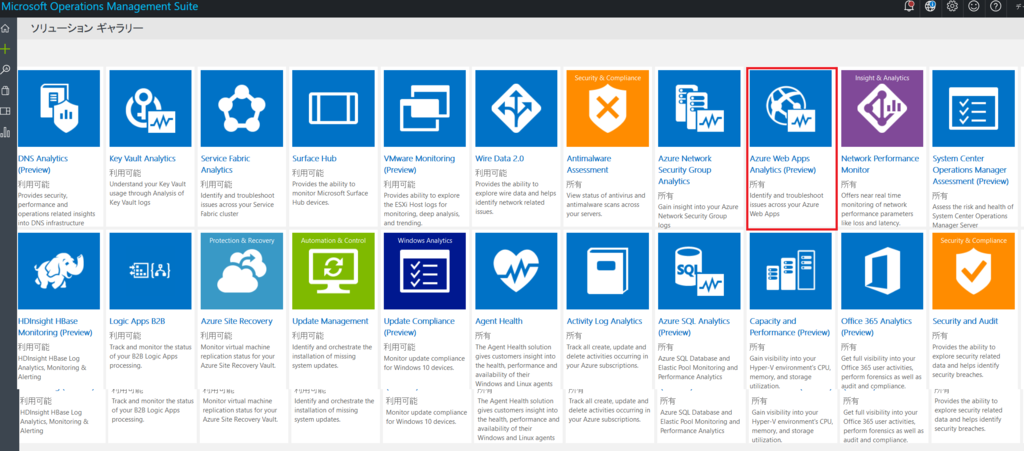Click the green plus icon in sidebar
This screenshot has width=1024, height=451.
[x=5, y=49]
